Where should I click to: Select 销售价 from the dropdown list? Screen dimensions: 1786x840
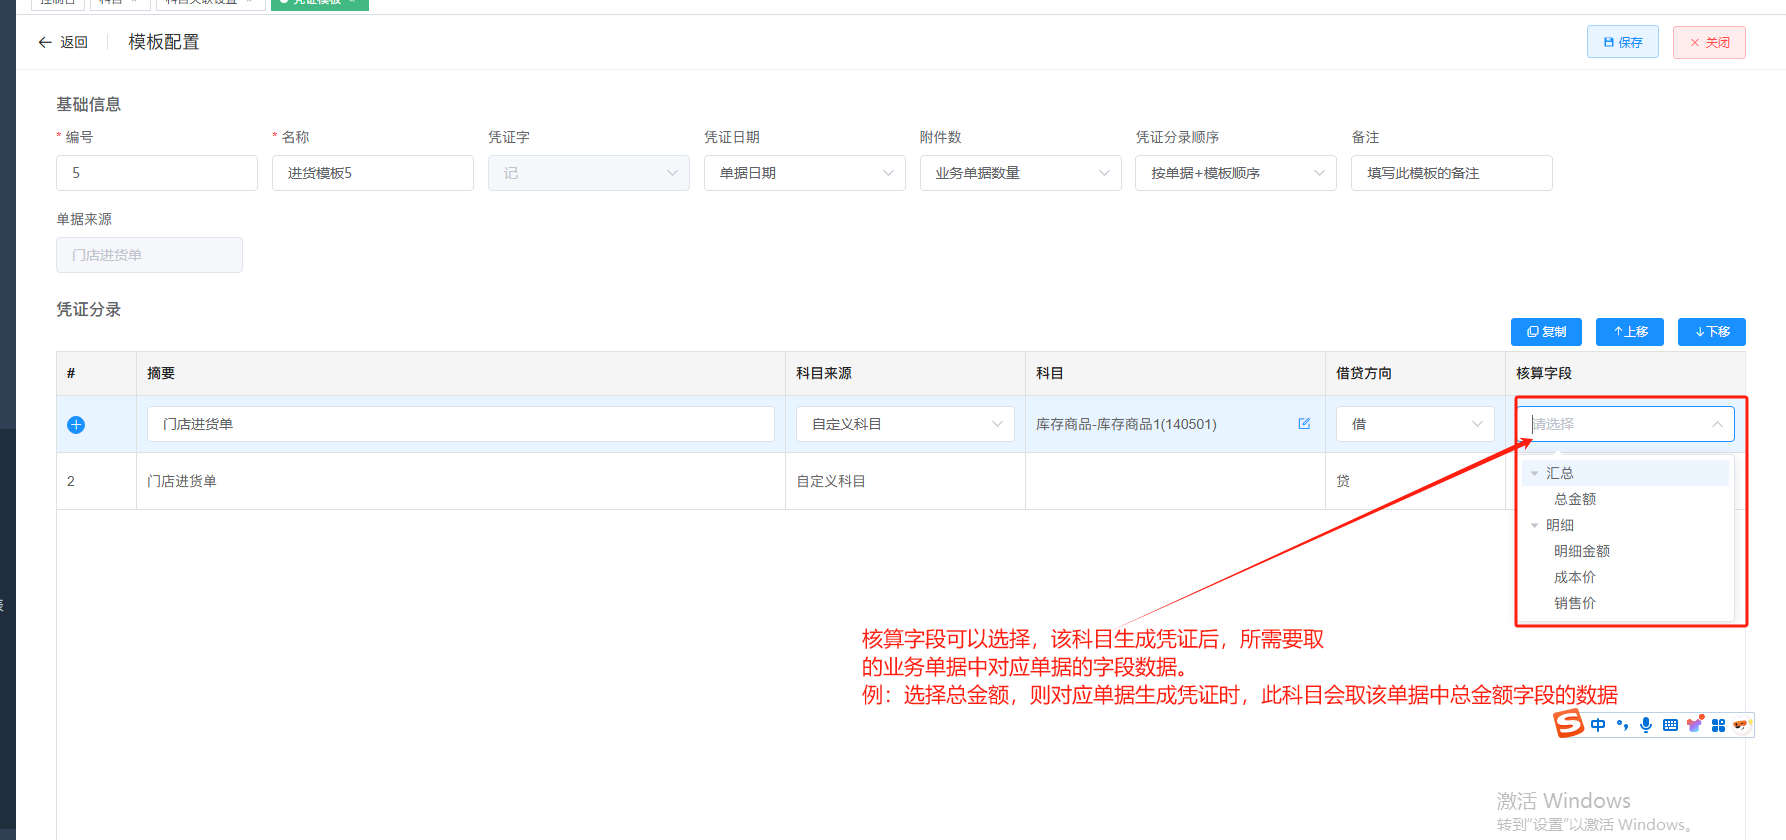coord(1575,603)
